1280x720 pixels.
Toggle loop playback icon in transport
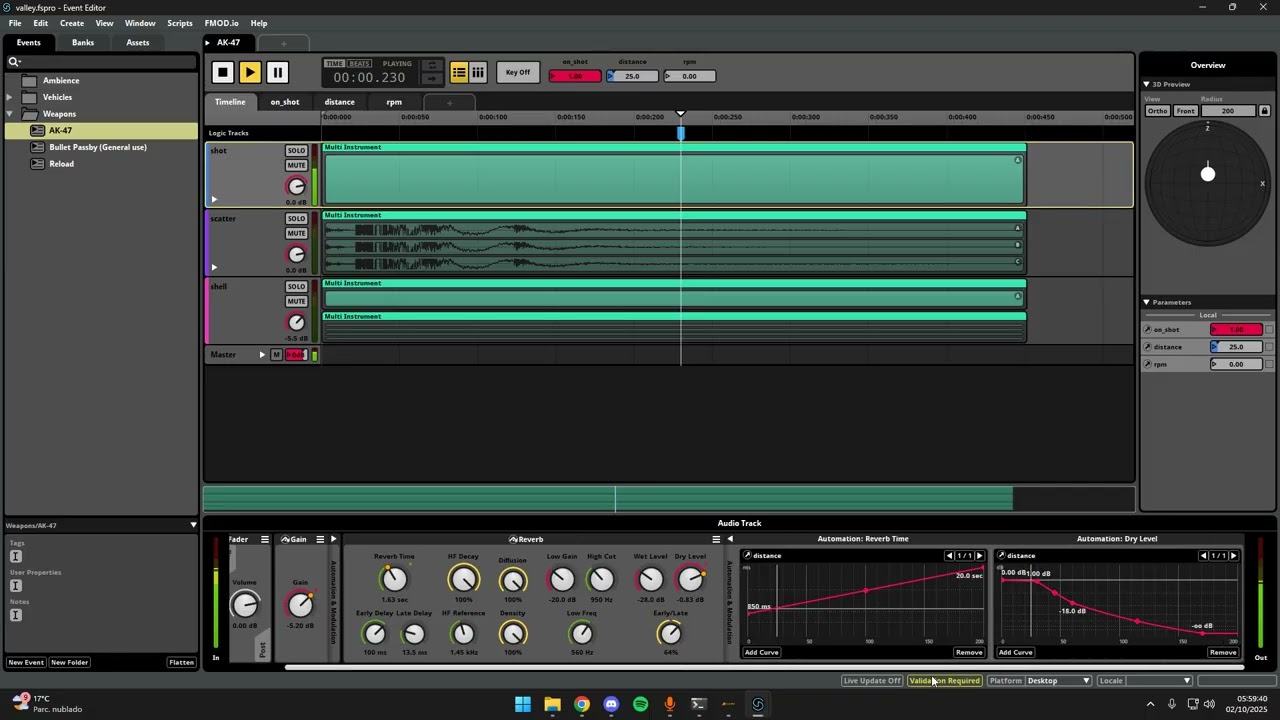coord(432,66)
